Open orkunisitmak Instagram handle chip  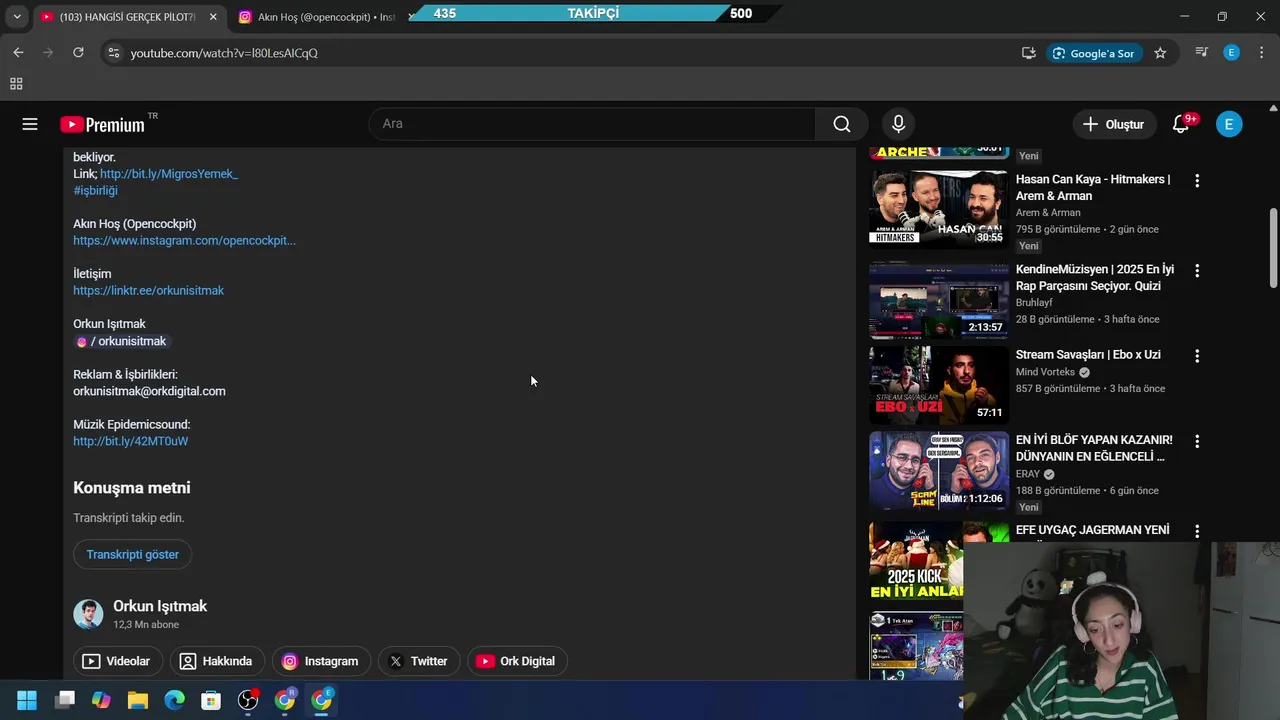tap(121, 341)
